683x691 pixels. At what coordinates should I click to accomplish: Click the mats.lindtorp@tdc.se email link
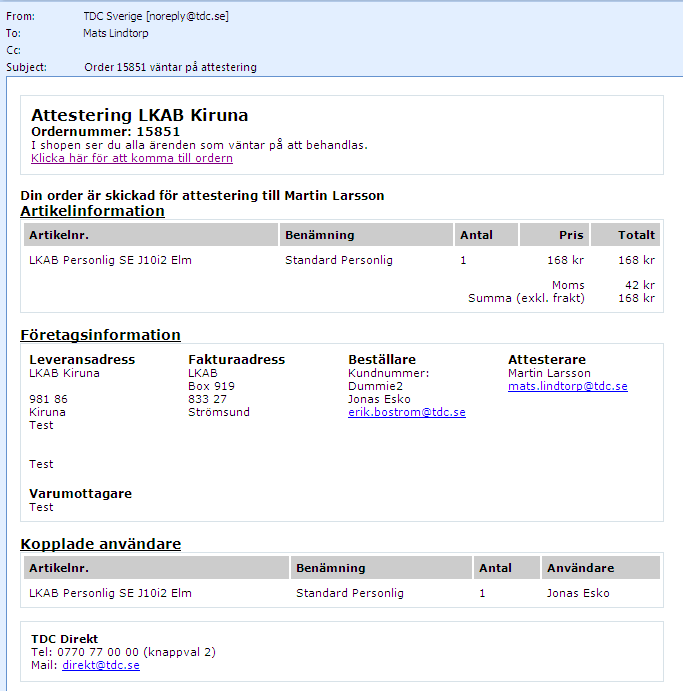point(568,386)
